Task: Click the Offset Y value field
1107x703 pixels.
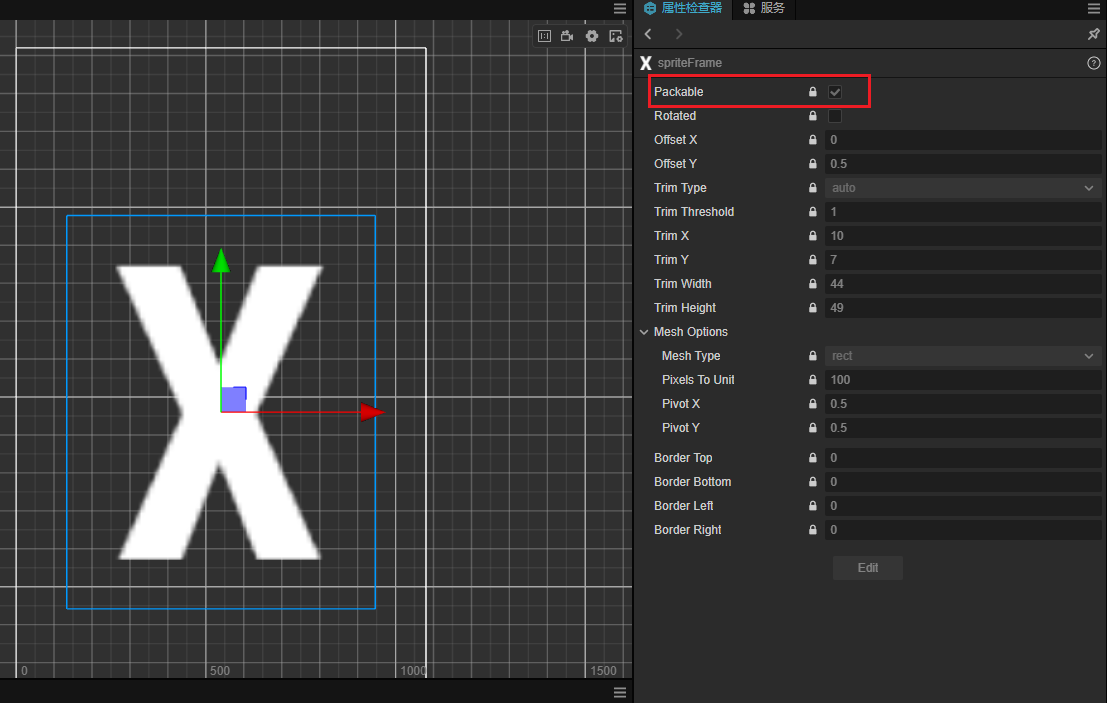Action: [x=963, y=164]
